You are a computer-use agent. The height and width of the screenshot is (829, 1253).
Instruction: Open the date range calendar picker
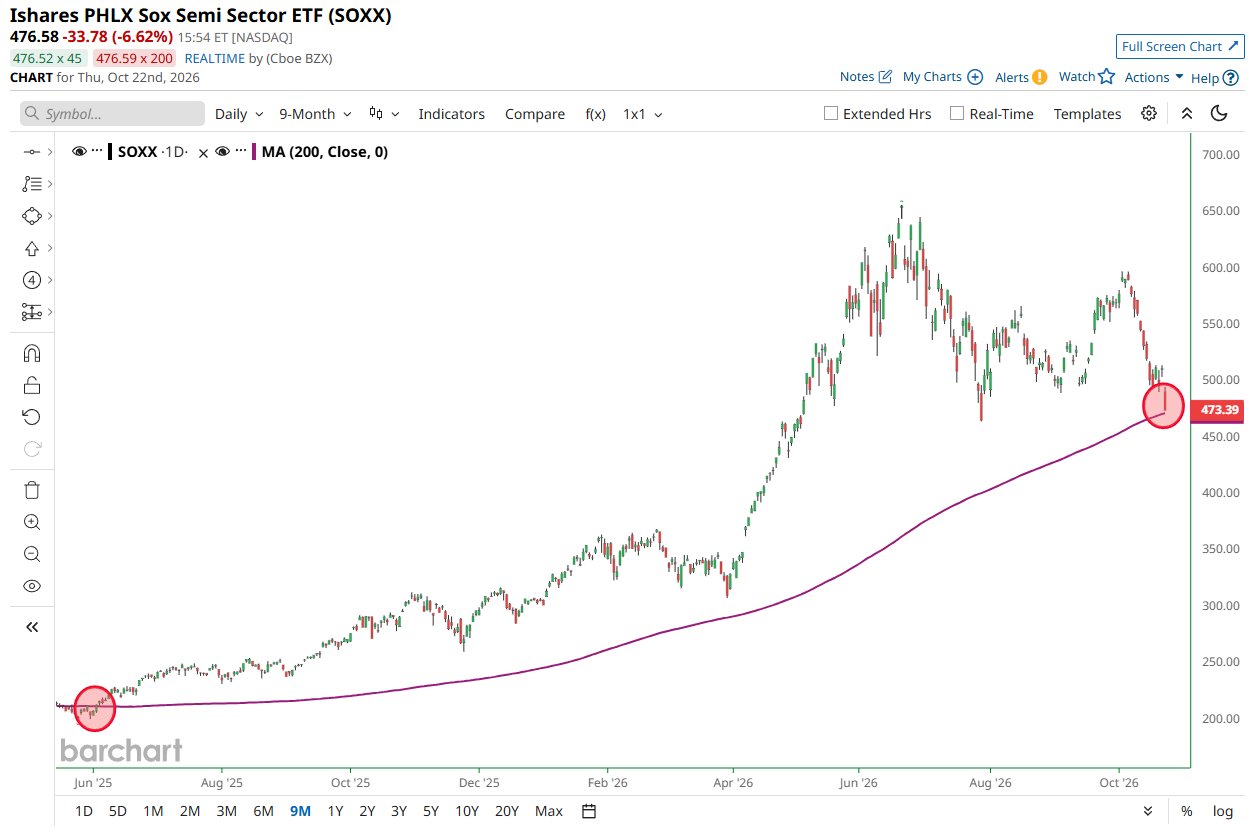click(589, 811)
